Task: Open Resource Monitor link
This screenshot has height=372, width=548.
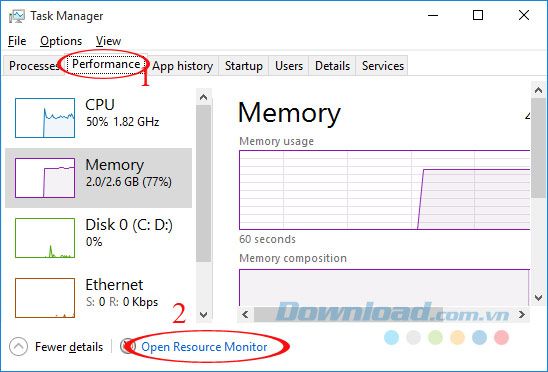Action: 204,347
